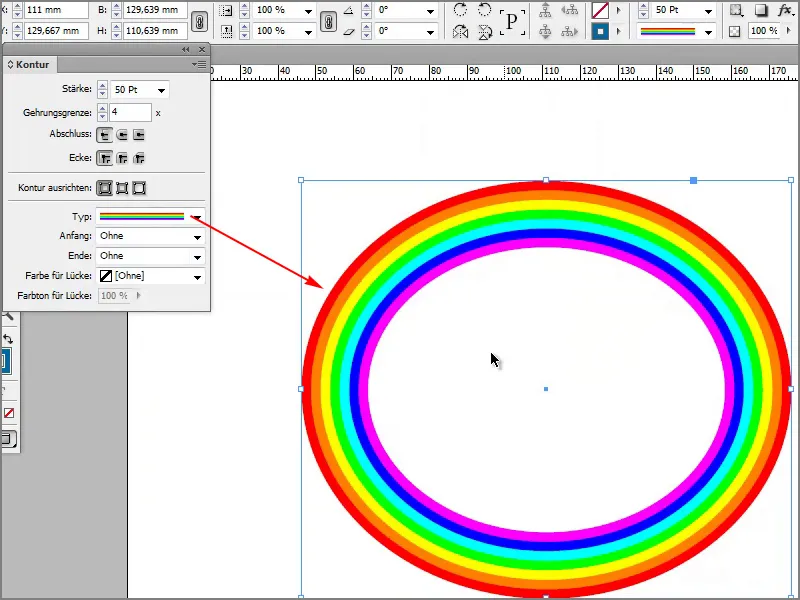Toggle the scale percentage link icon
This screenshot has height=600, width=800.
[328, 19]
